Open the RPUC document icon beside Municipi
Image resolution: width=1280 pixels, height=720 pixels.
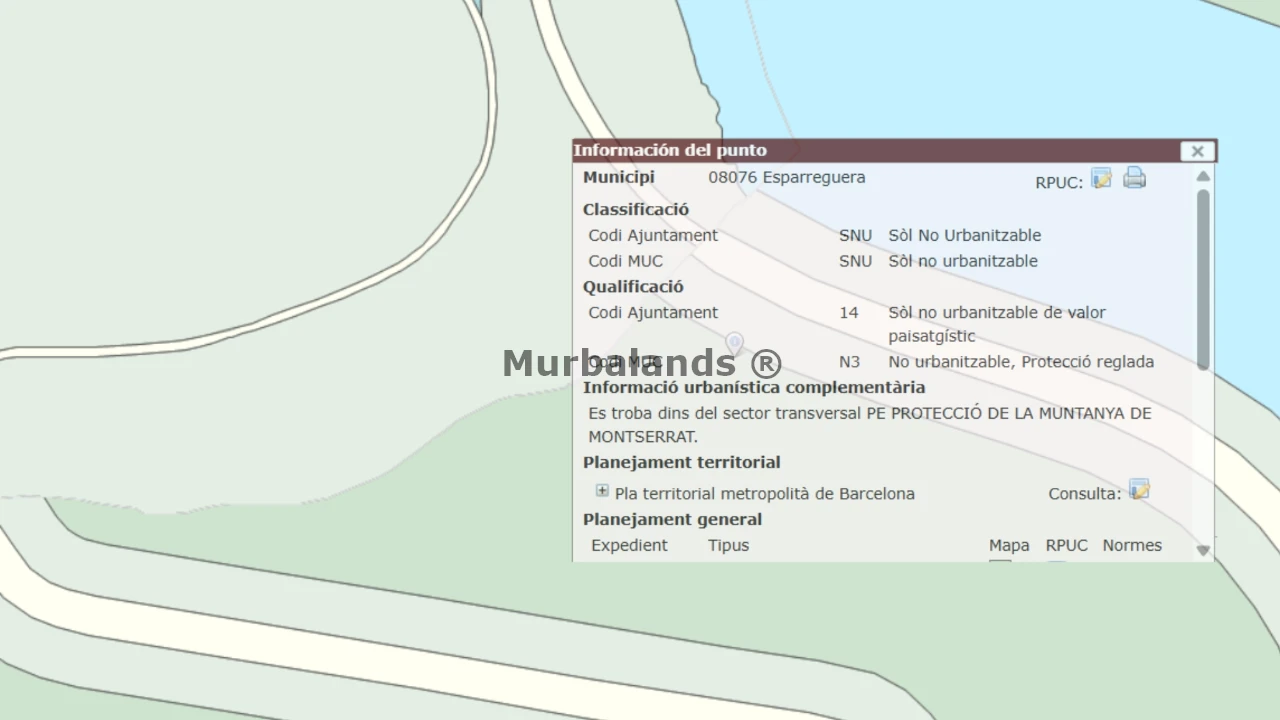coord(1102,179)
